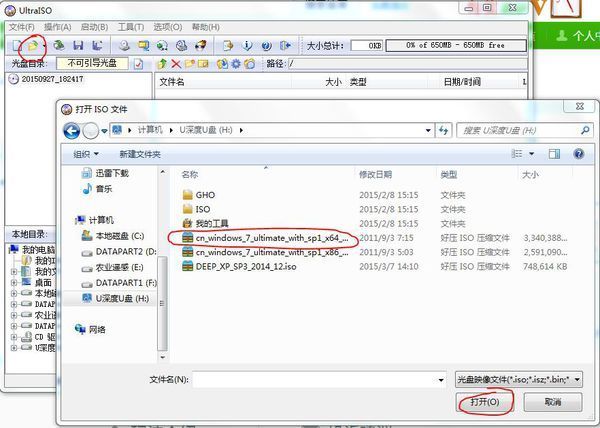Viewport: 600px width, 428px height.
Task: Expand the 农业遥感 node in local tree
Action: coord(14,316)
